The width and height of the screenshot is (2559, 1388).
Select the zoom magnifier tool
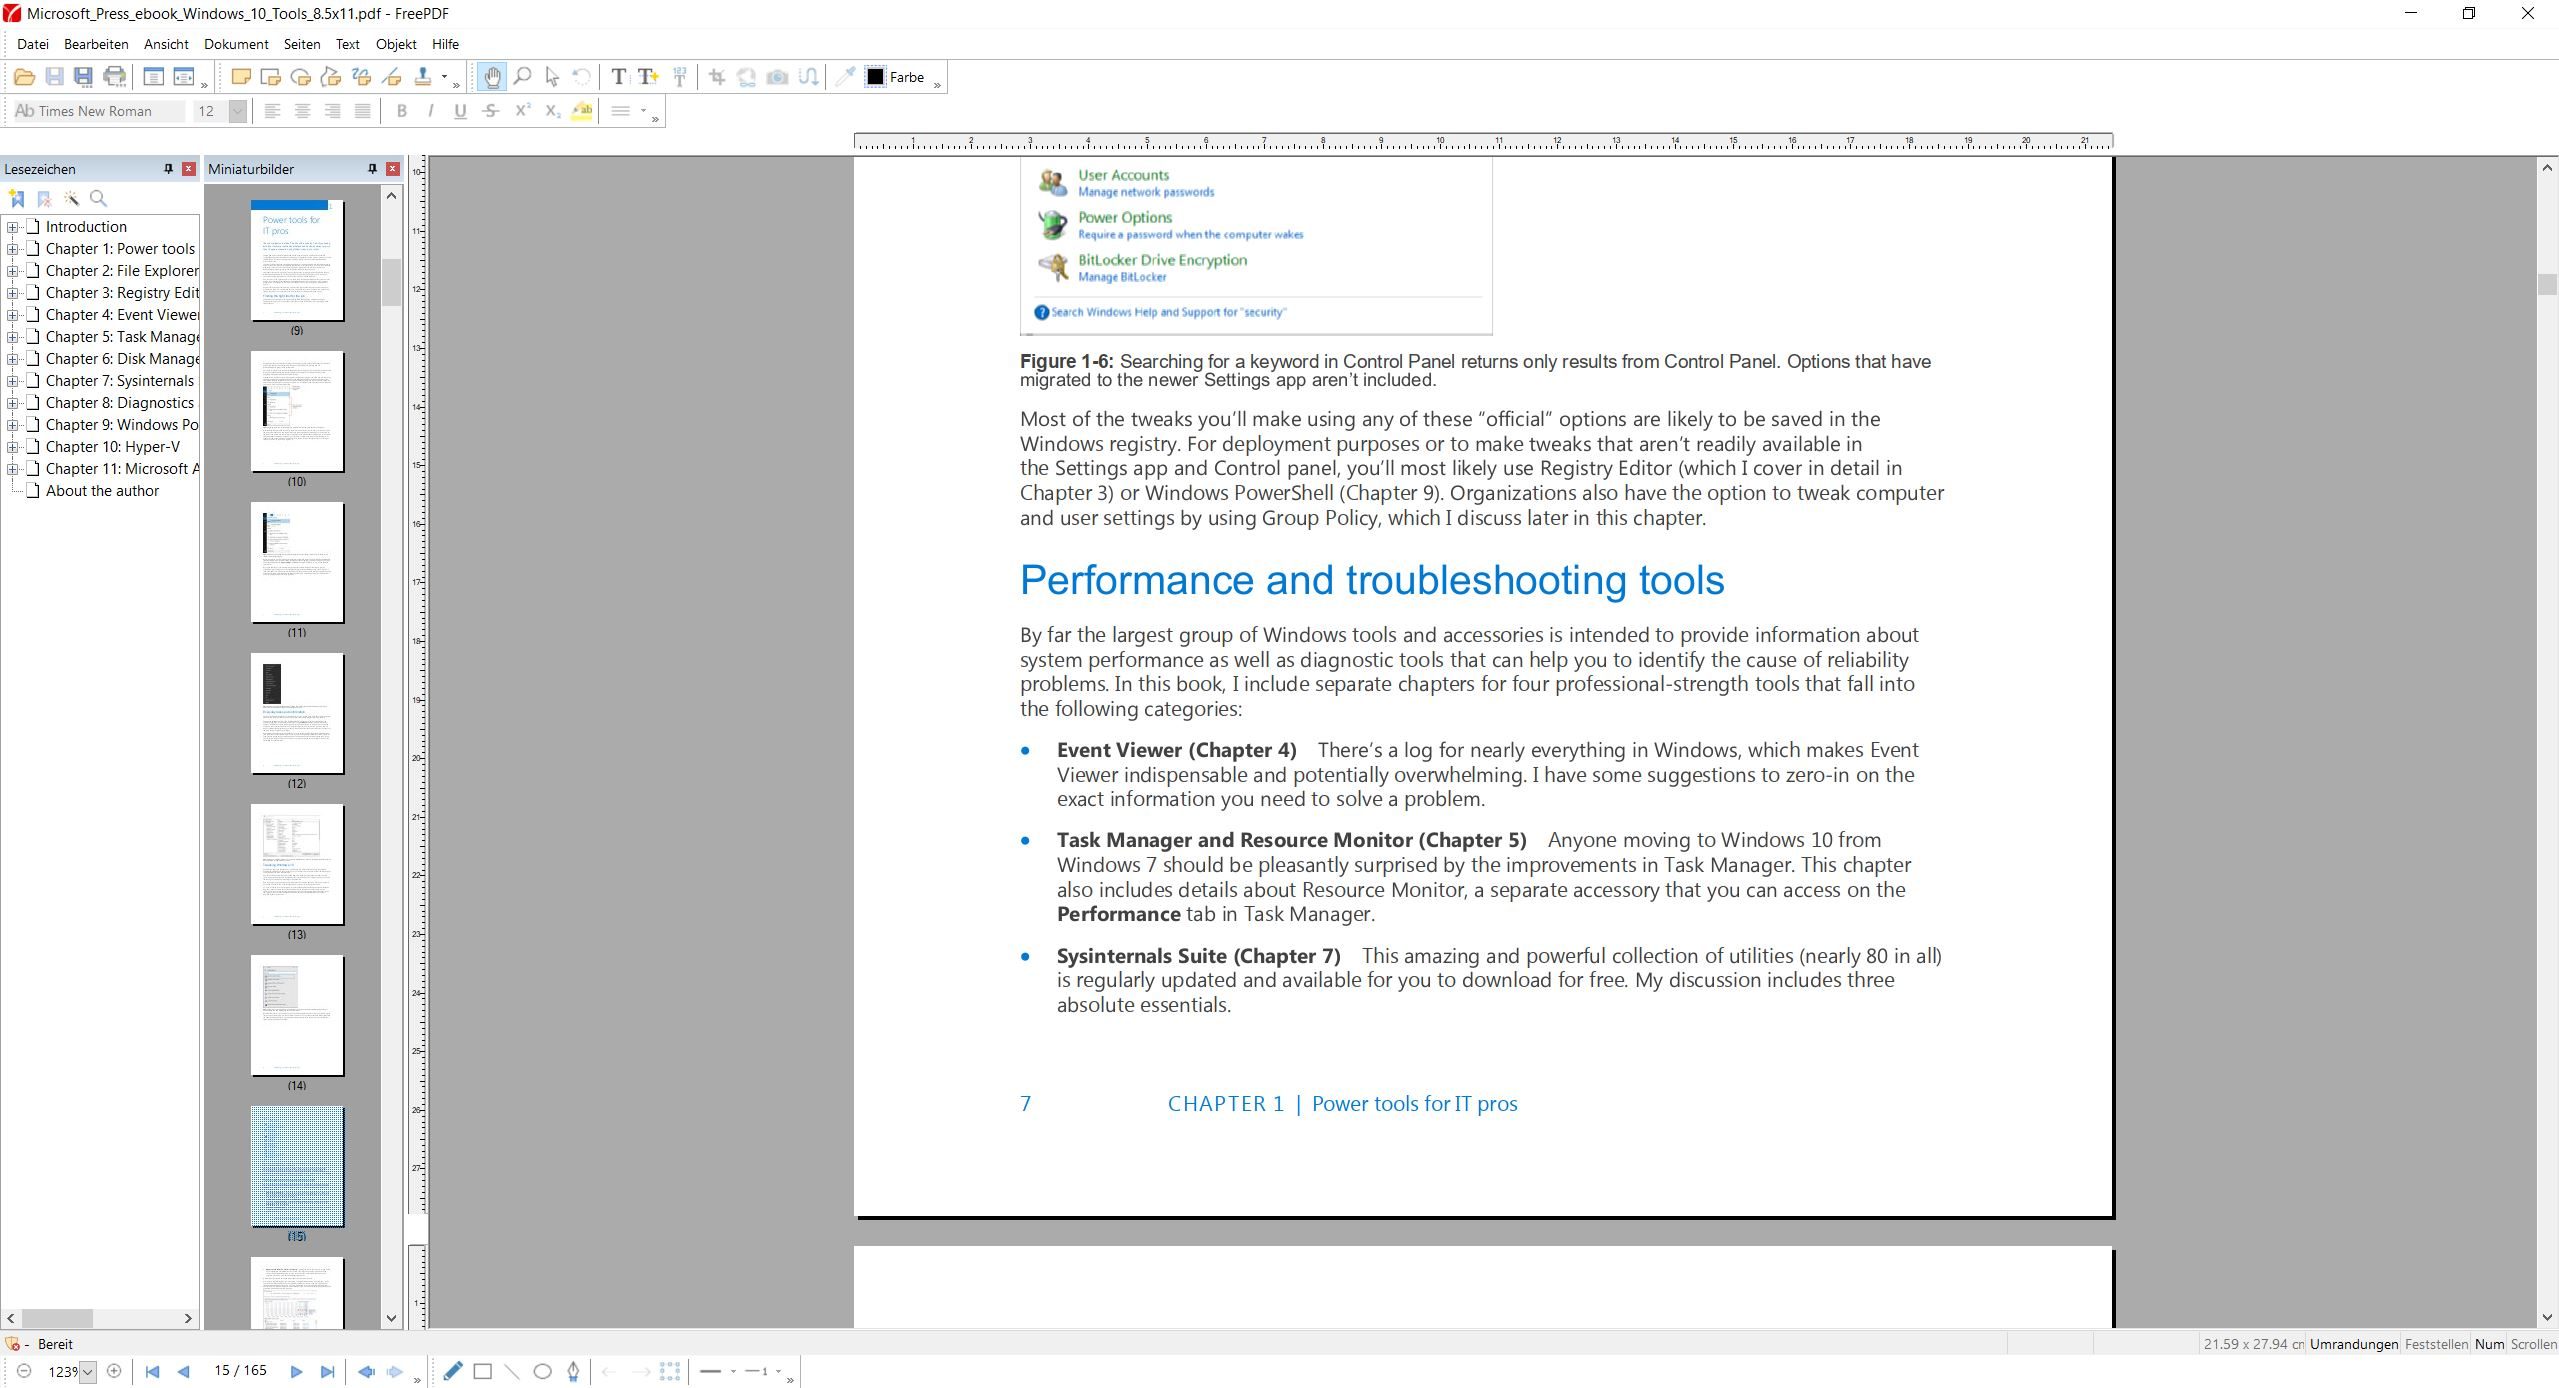click(522, 77)
